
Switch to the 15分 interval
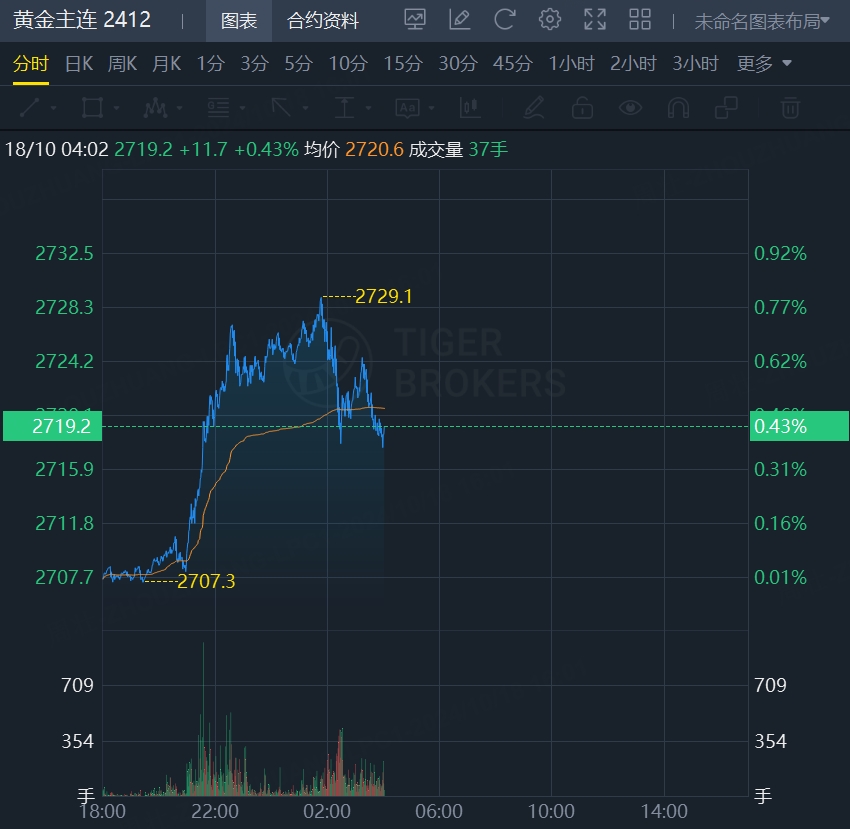(403, 64)
